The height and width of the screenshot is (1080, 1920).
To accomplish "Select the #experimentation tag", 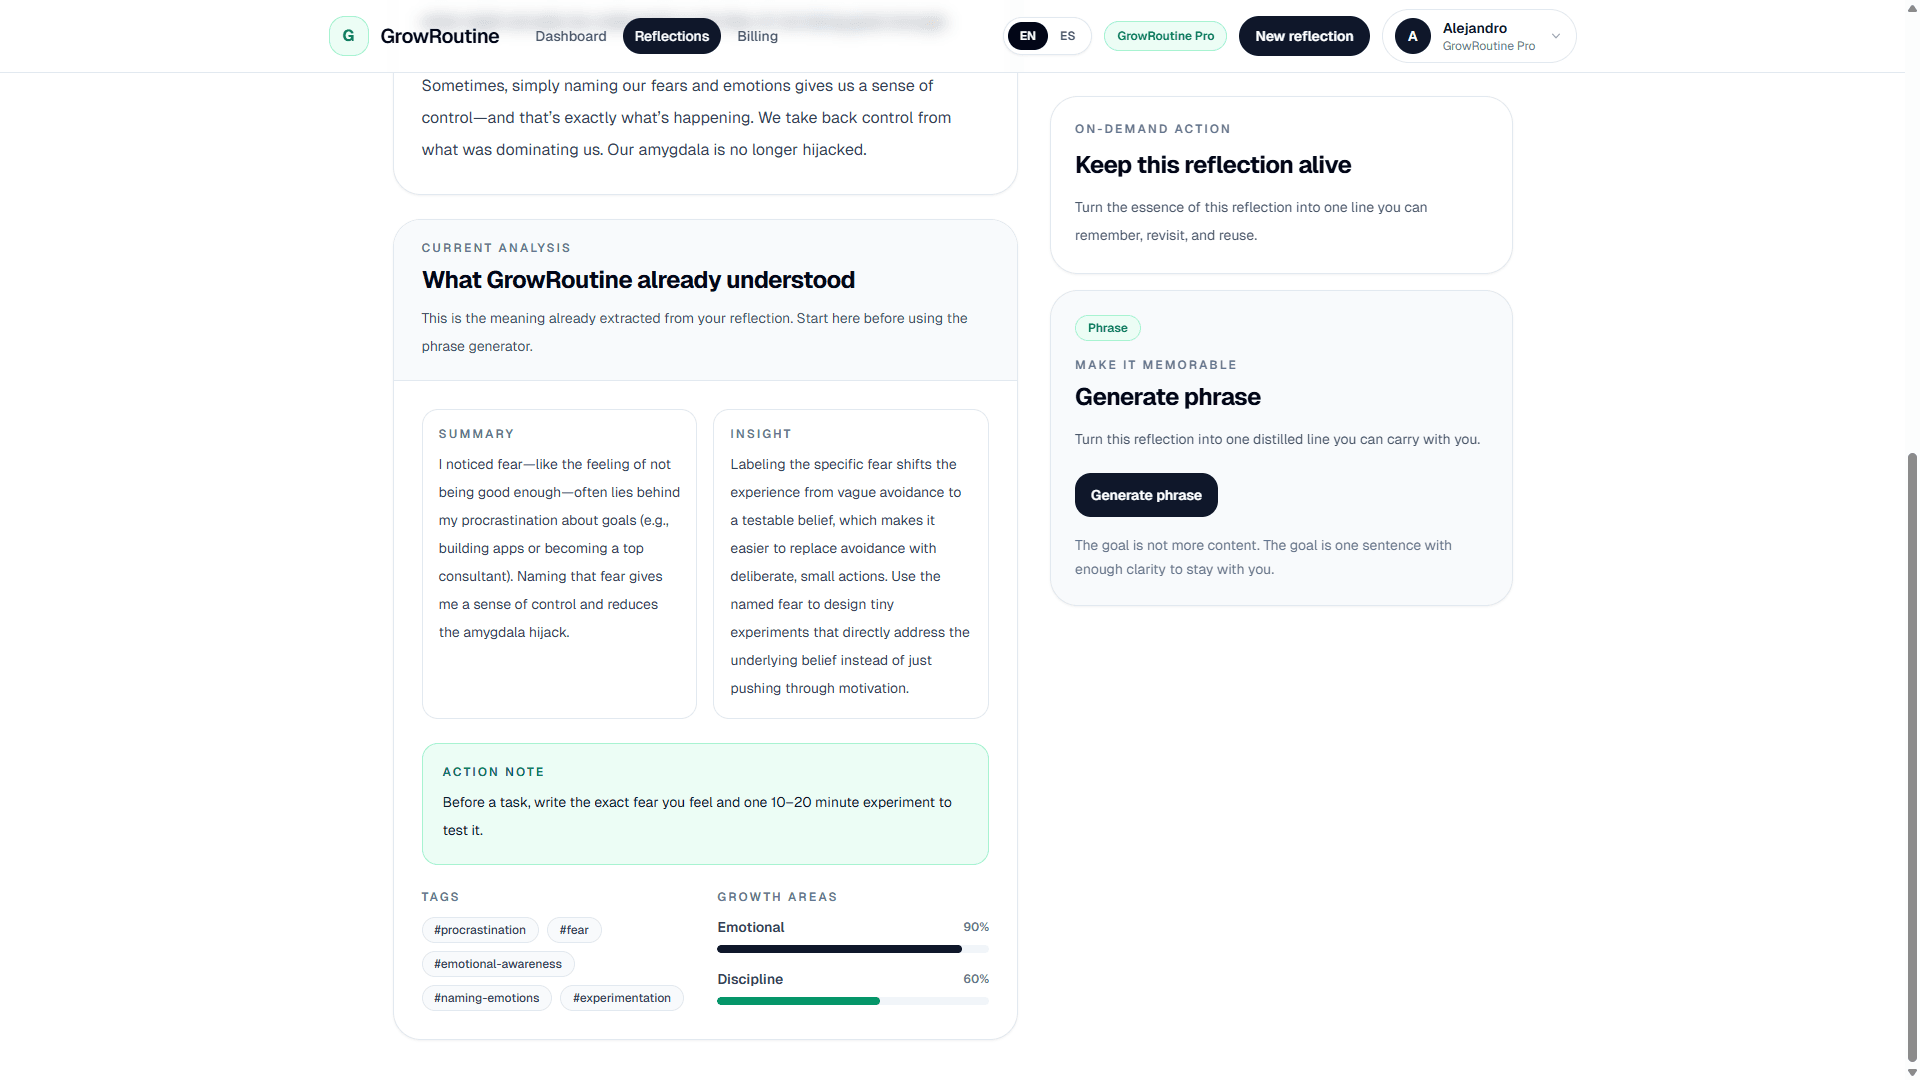I will point(622,998).
